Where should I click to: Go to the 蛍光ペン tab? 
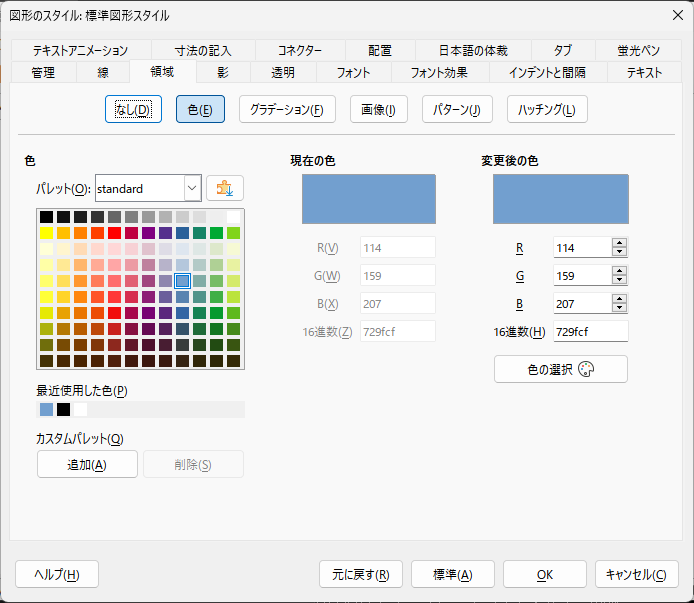637,50
